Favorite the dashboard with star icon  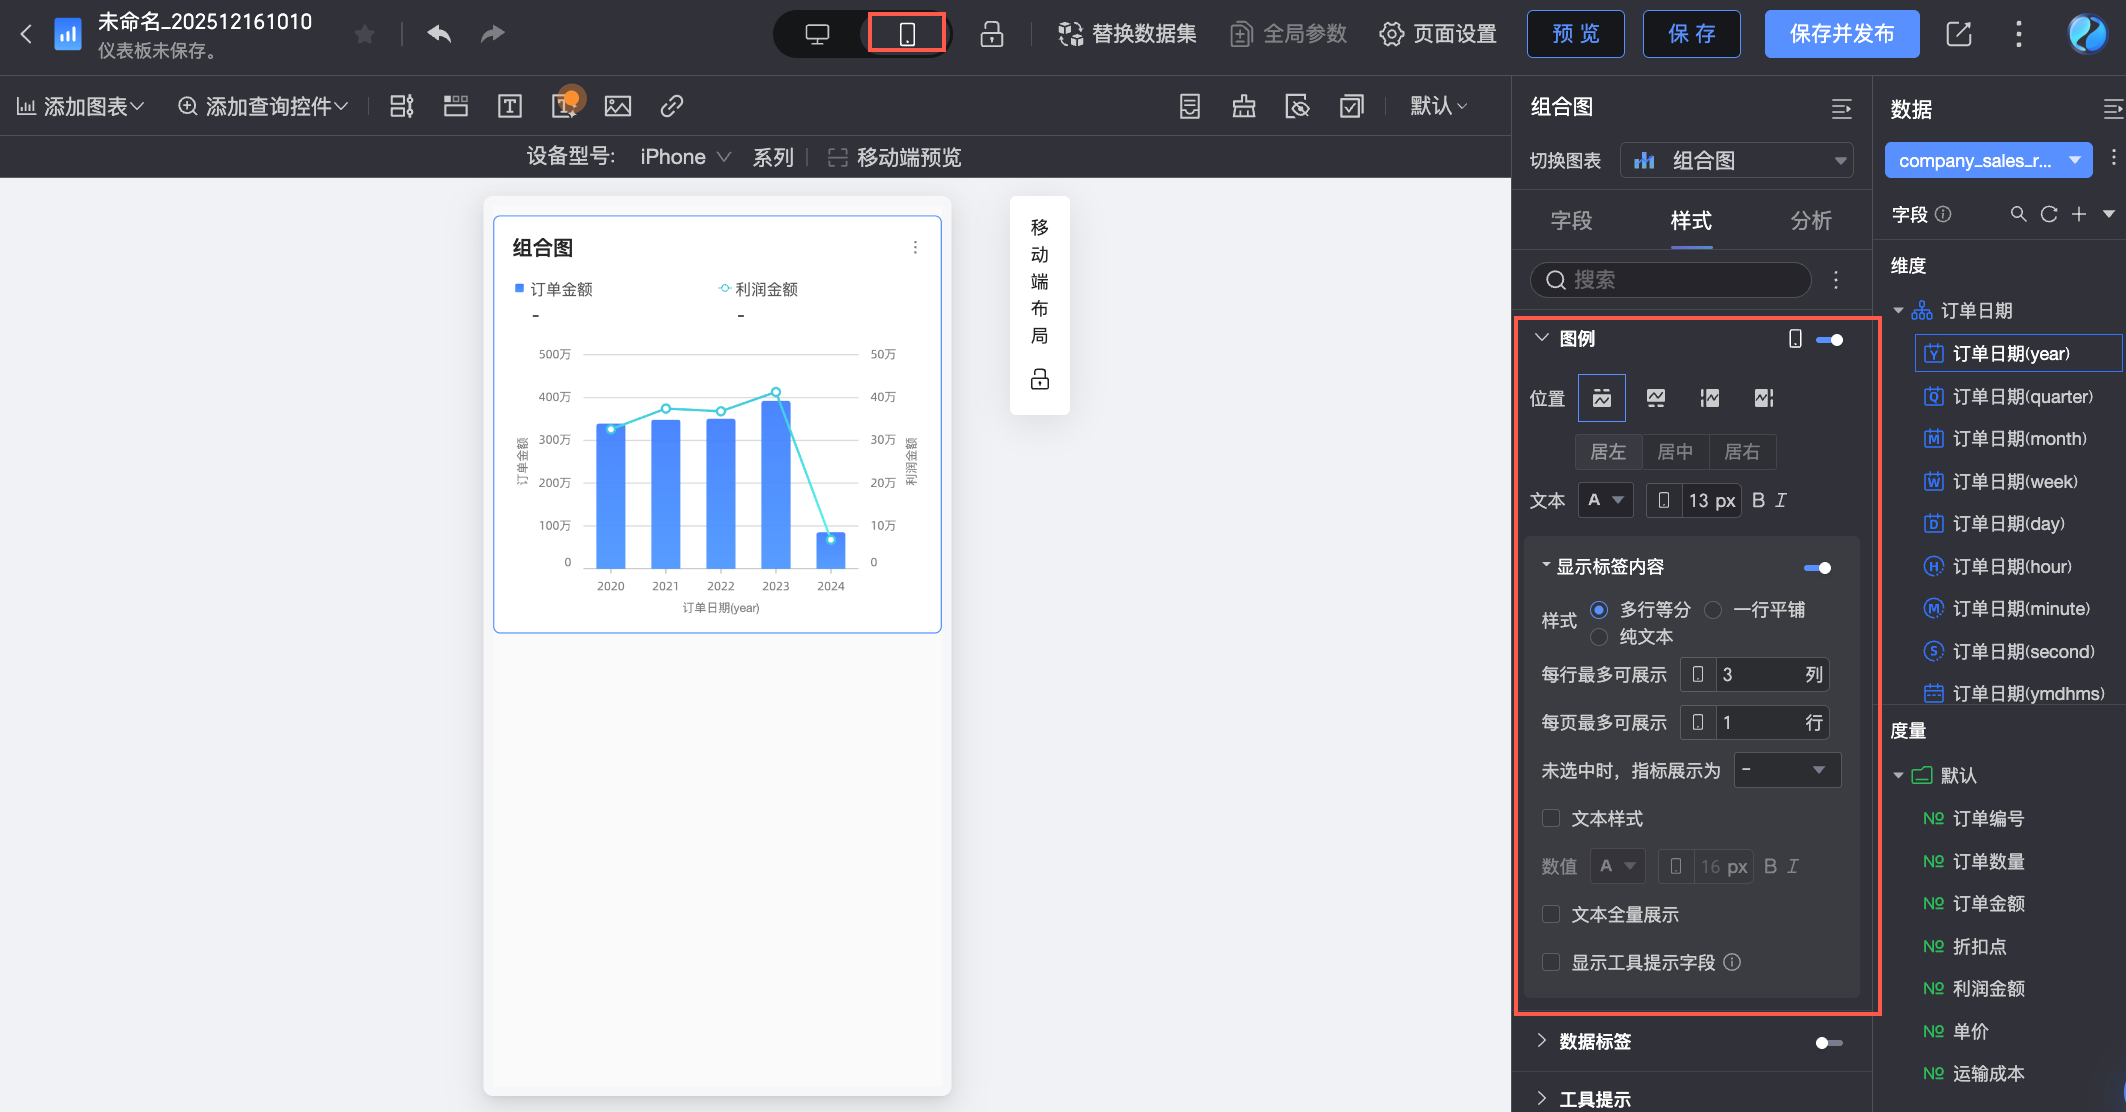(365, 35)
